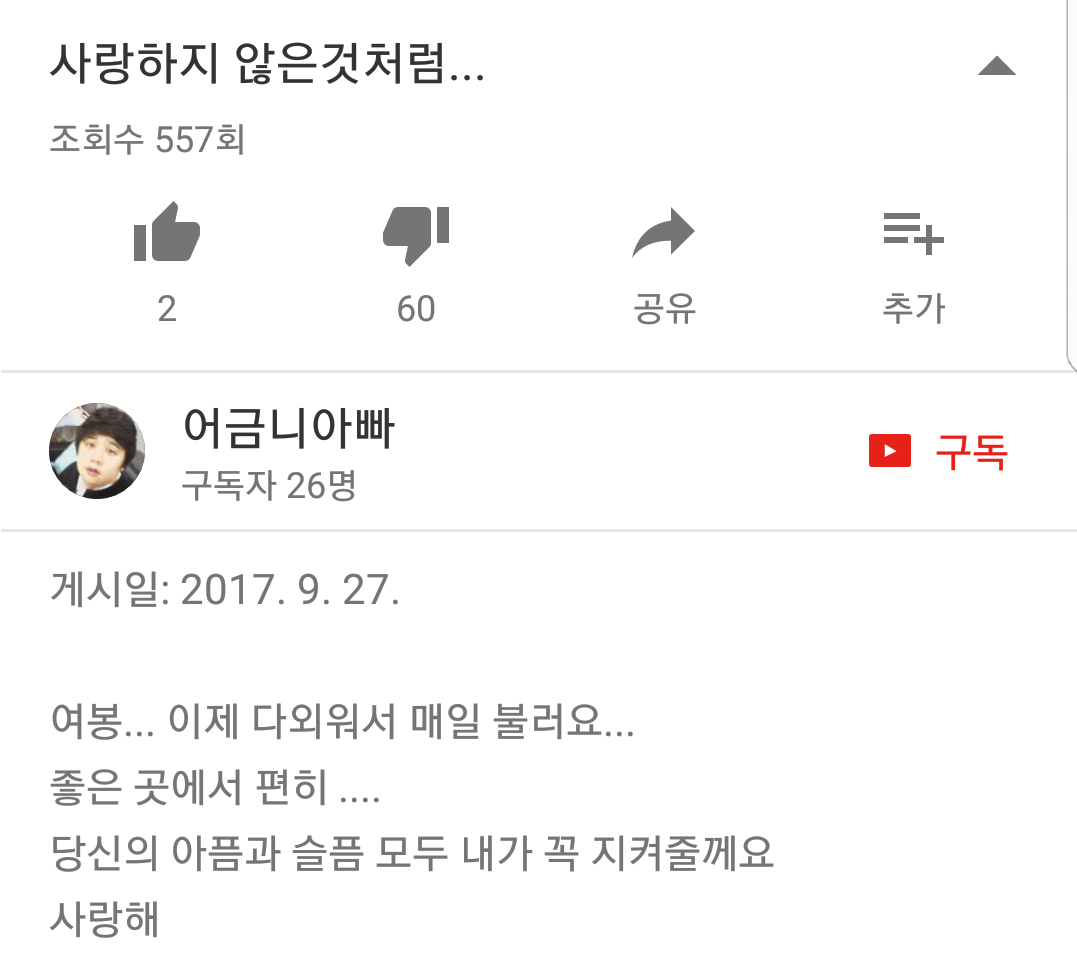The height and width of the screenshot is (970, 1077).
Task: Click the description line 좋은 곳에서 편히
Action: [215, 787]
